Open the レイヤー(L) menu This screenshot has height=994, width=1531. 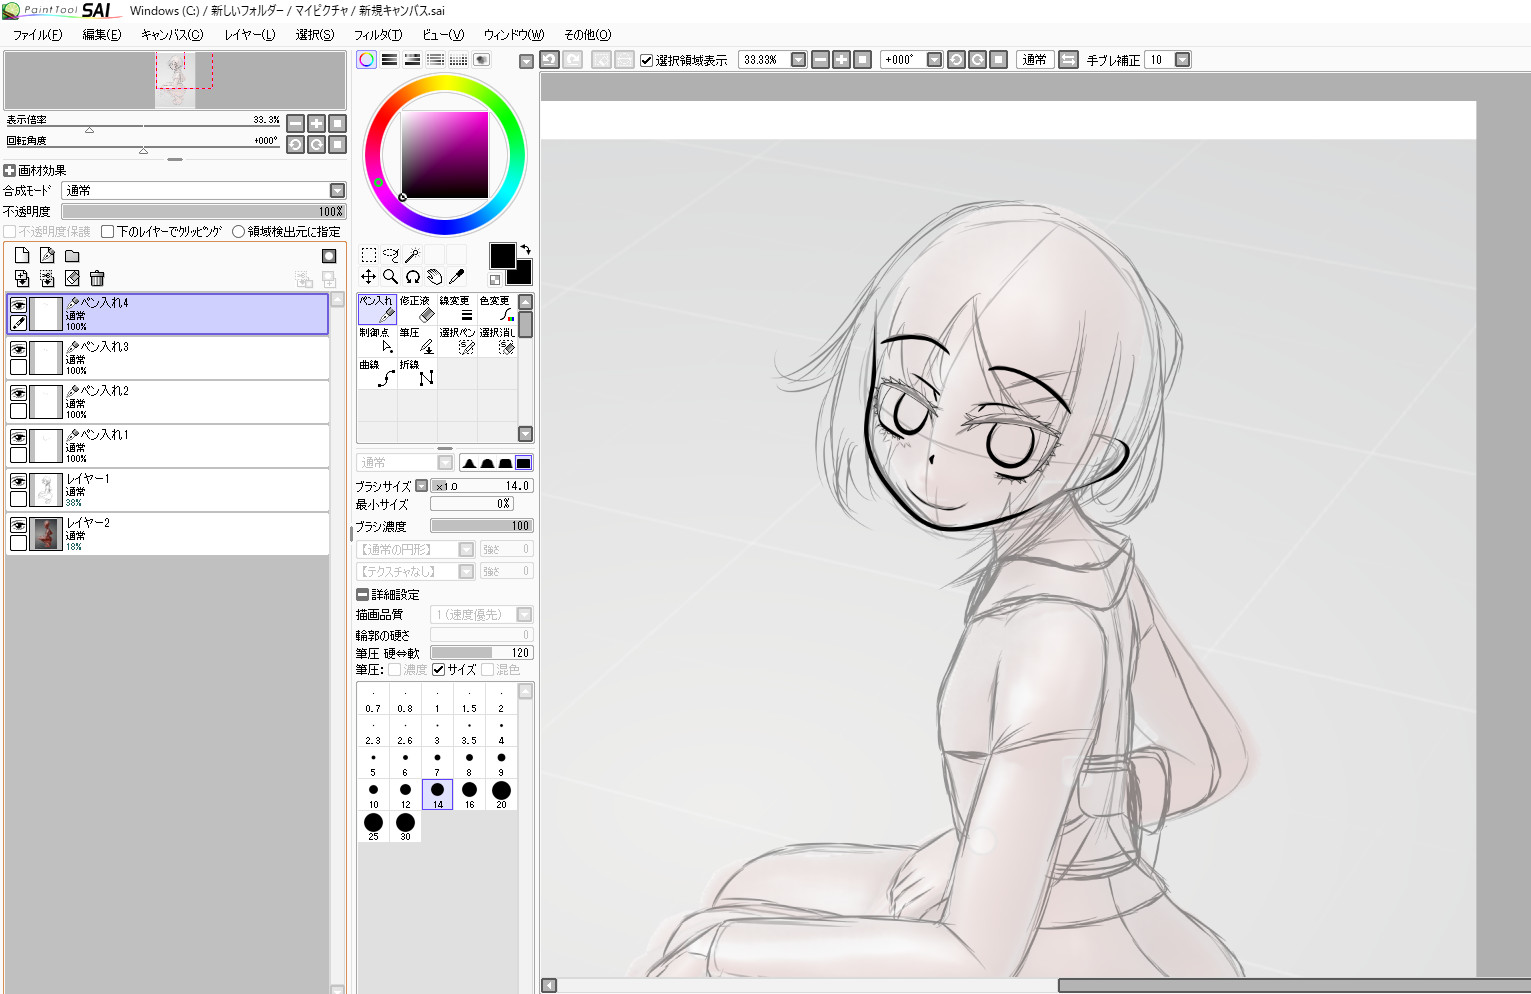tap(249, 35)
